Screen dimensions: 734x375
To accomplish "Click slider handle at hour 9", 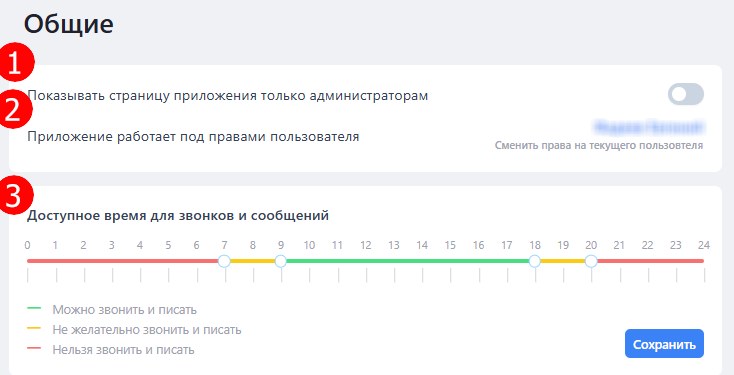I will pos(280,261).
